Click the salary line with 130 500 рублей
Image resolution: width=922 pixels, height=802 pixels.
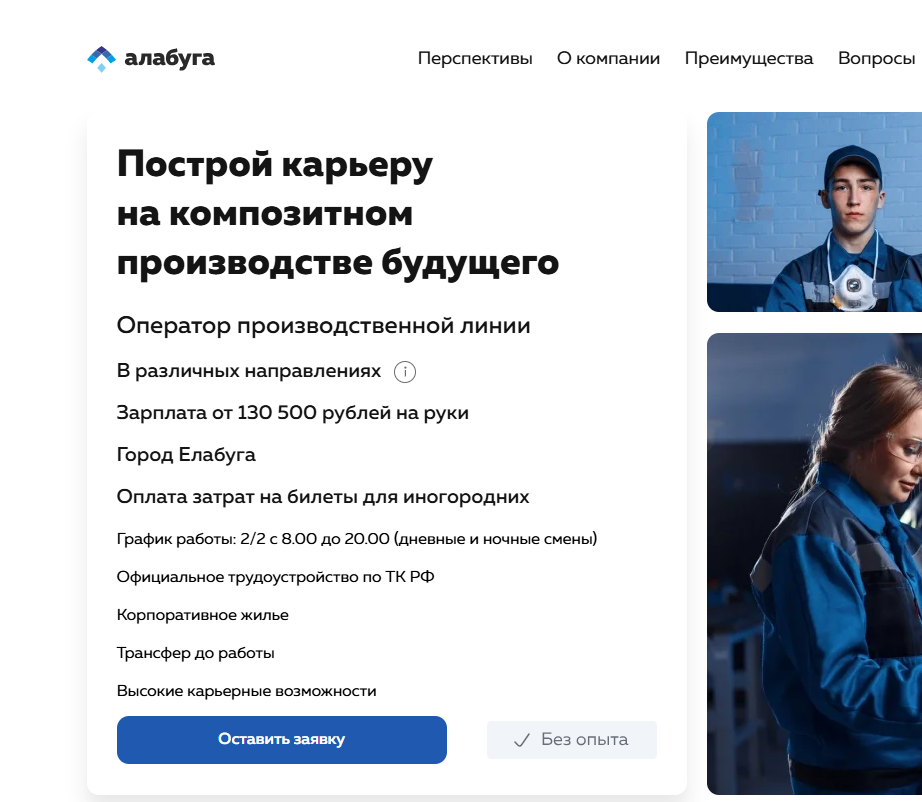[x=293, y=413]
